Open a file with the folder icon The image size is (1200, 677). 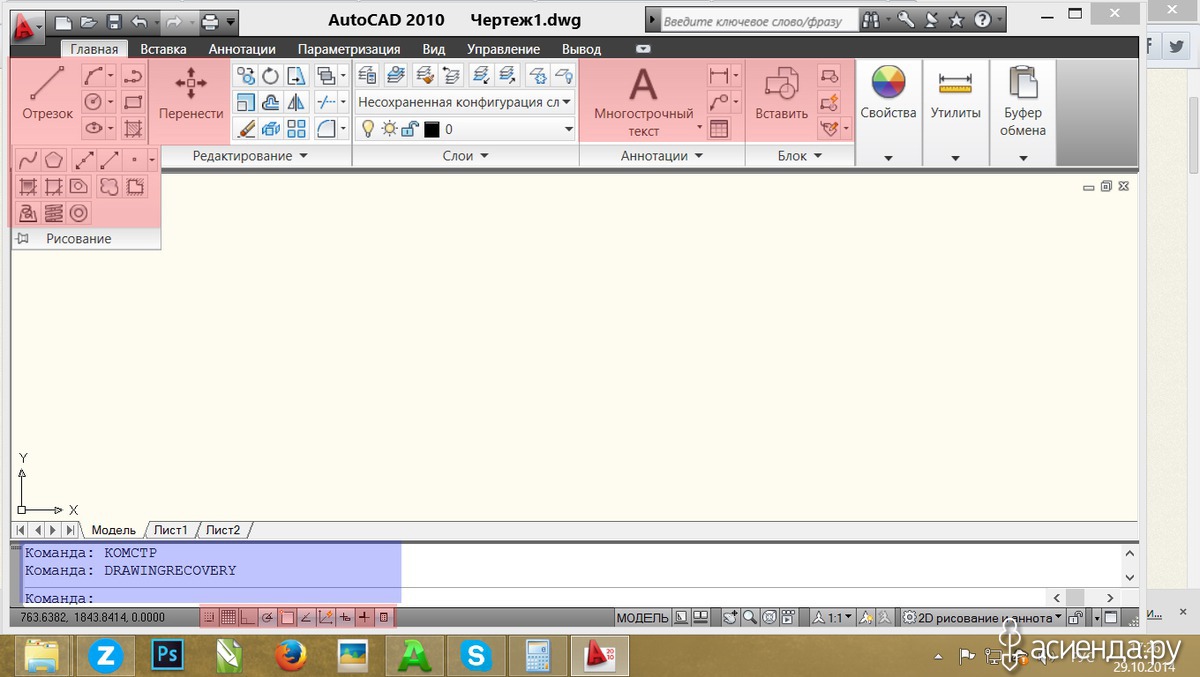pos(88,21)
